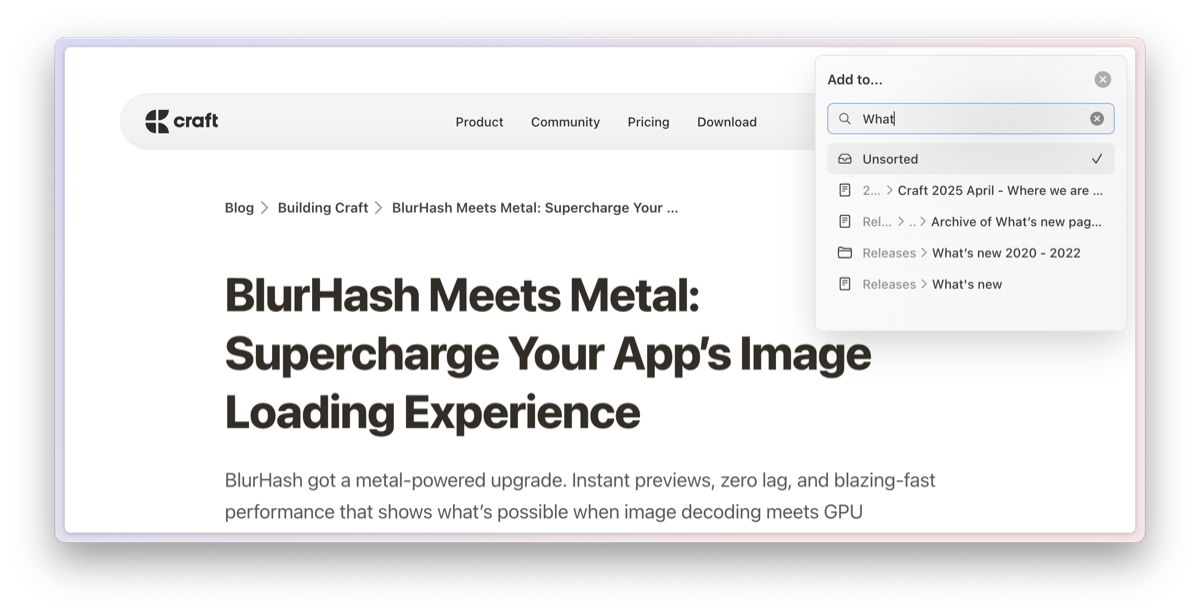Viewport: 1200px width, 616px height.
Task: Click the document icon beside Craft 2025 April
Action: (x=845, y=190)
